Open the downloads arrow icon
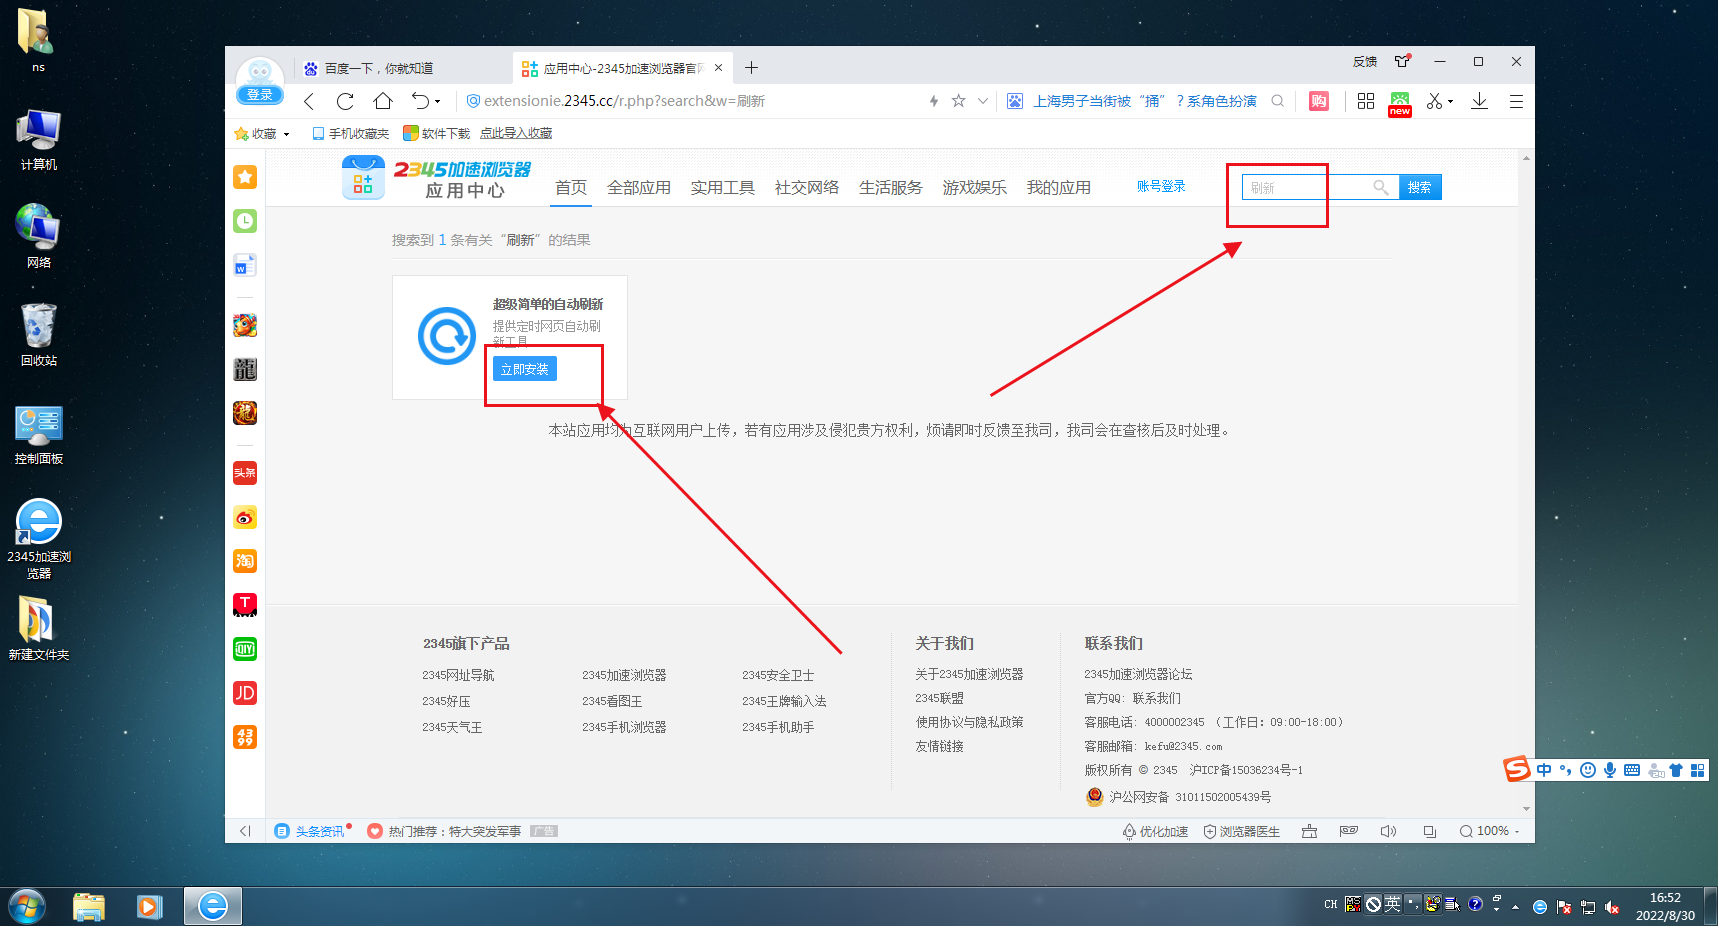The image size is (1718, 926). coord(1479,101)
